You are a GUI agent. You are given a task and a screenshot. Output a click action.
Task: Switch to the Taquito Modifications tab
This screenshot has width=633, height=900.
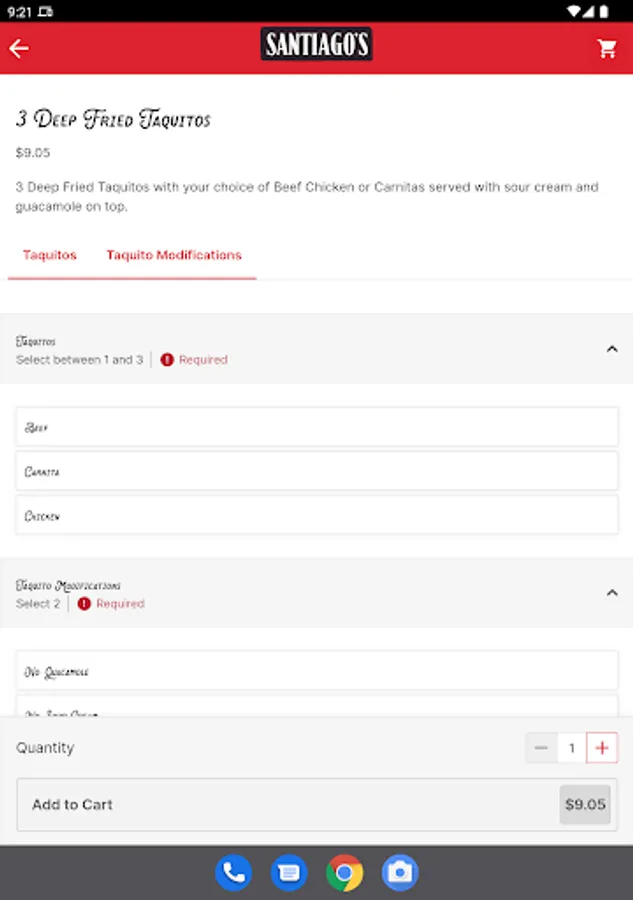[174, 255]
